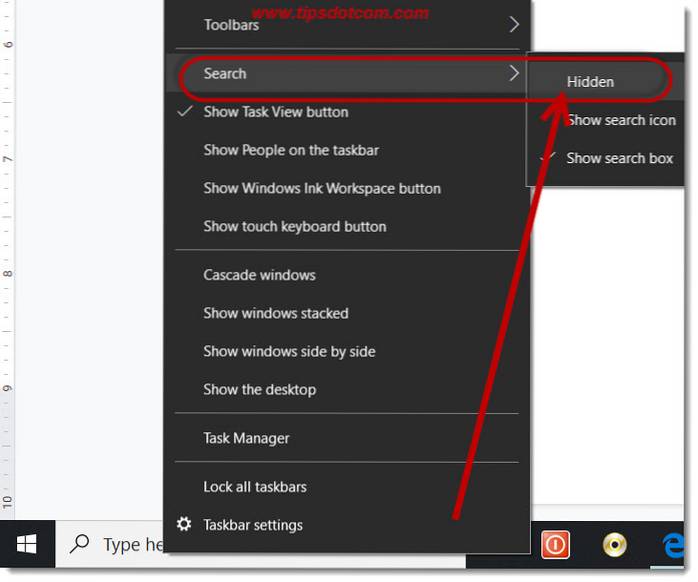Expand the Search submenu chevron
The height and width of the screenshot is (582, 698).
click(x=514, y=73)
